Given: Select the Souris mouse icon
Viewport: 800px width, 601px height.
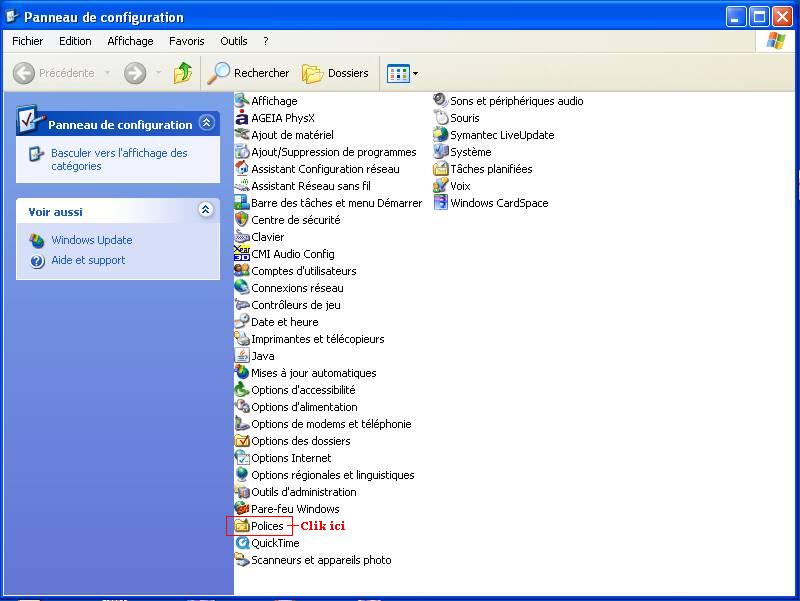Looking at the screenshot, I should (441, 118).
